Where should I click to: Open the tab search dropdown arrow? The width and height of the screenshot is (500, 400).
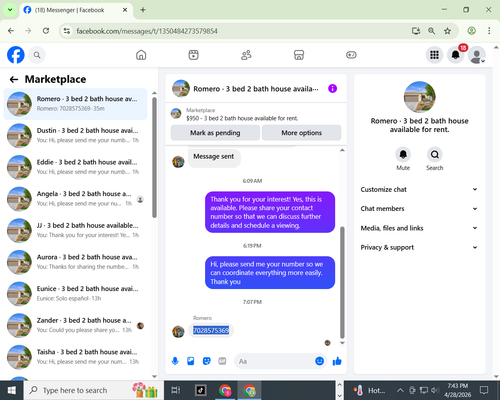point(10,10)
